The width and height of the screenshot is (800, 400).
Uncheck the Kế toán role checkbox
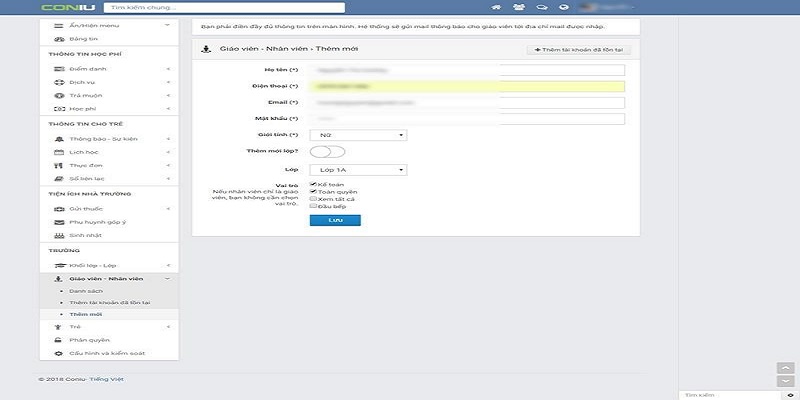pos(314,184)
